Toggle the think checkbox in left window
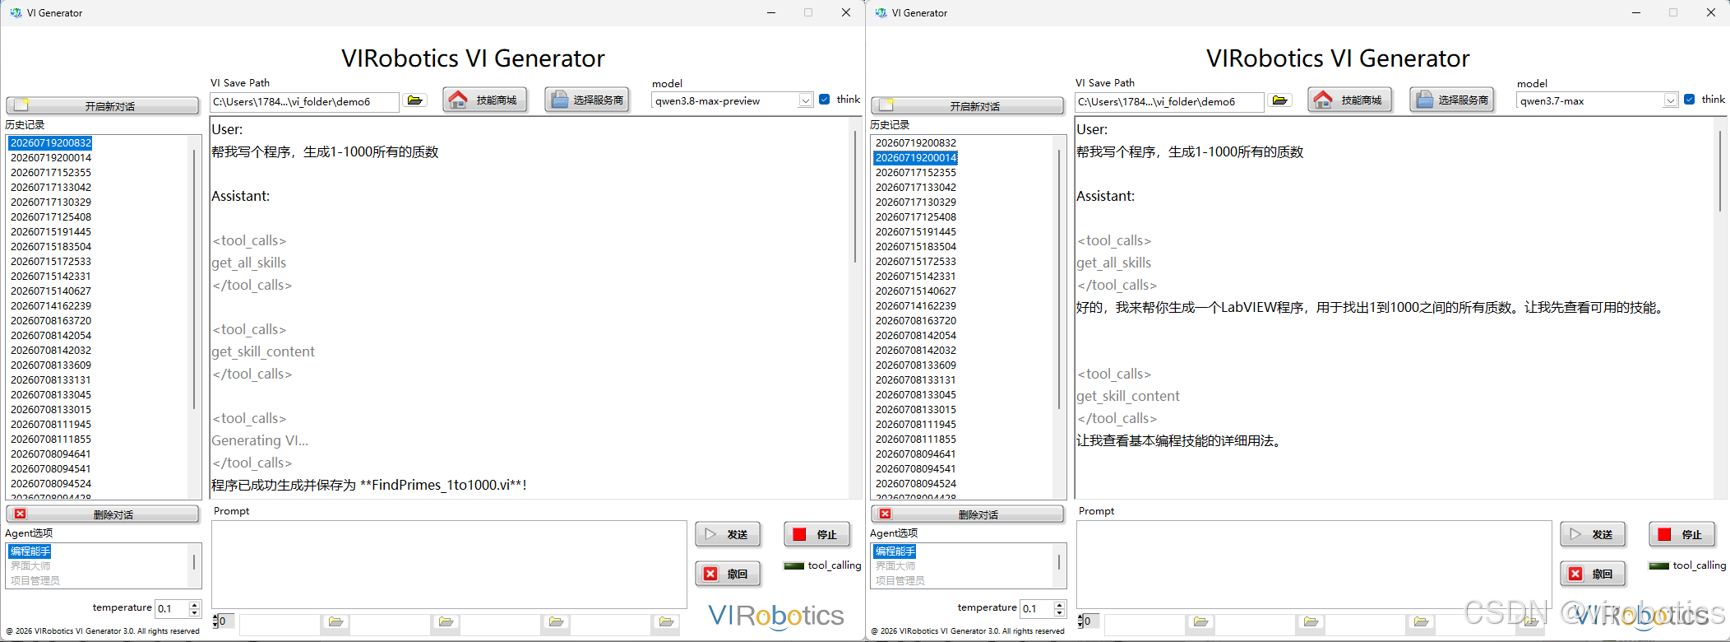 point(825,99)
